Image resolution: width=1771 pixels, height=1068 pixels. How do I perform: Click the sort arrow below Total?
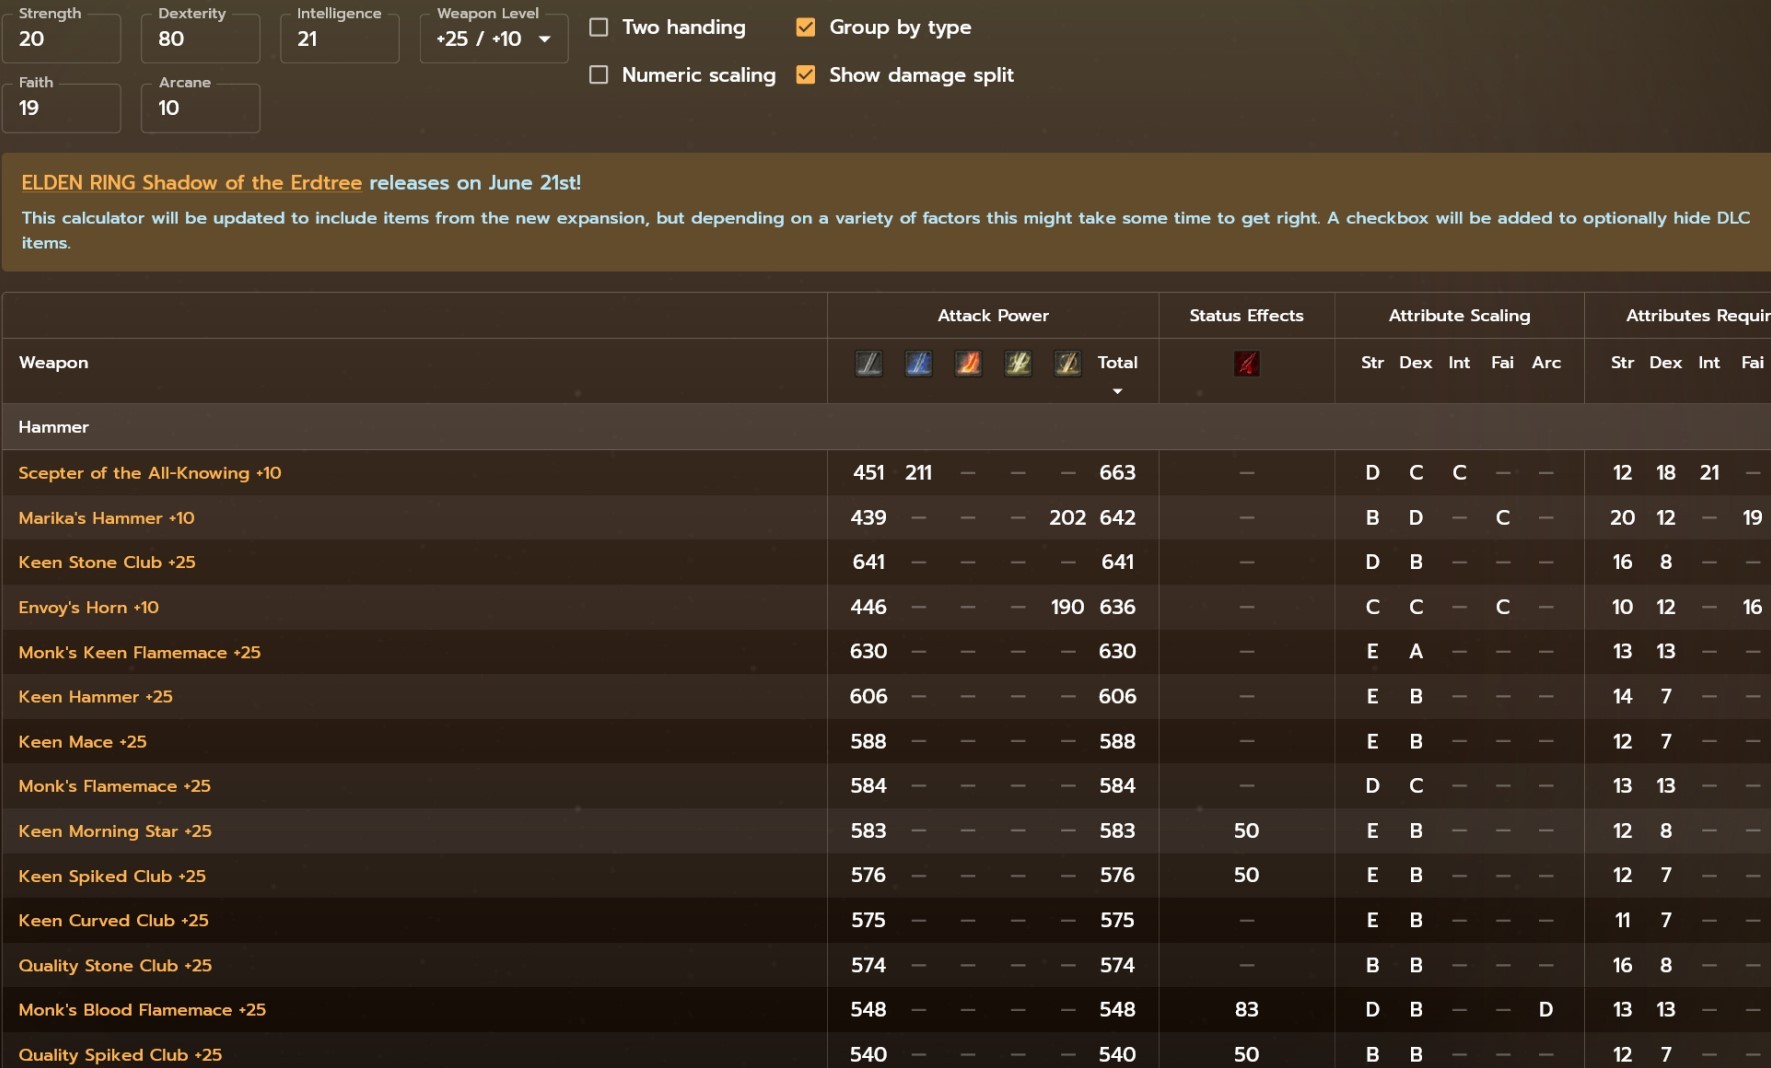1117,391
